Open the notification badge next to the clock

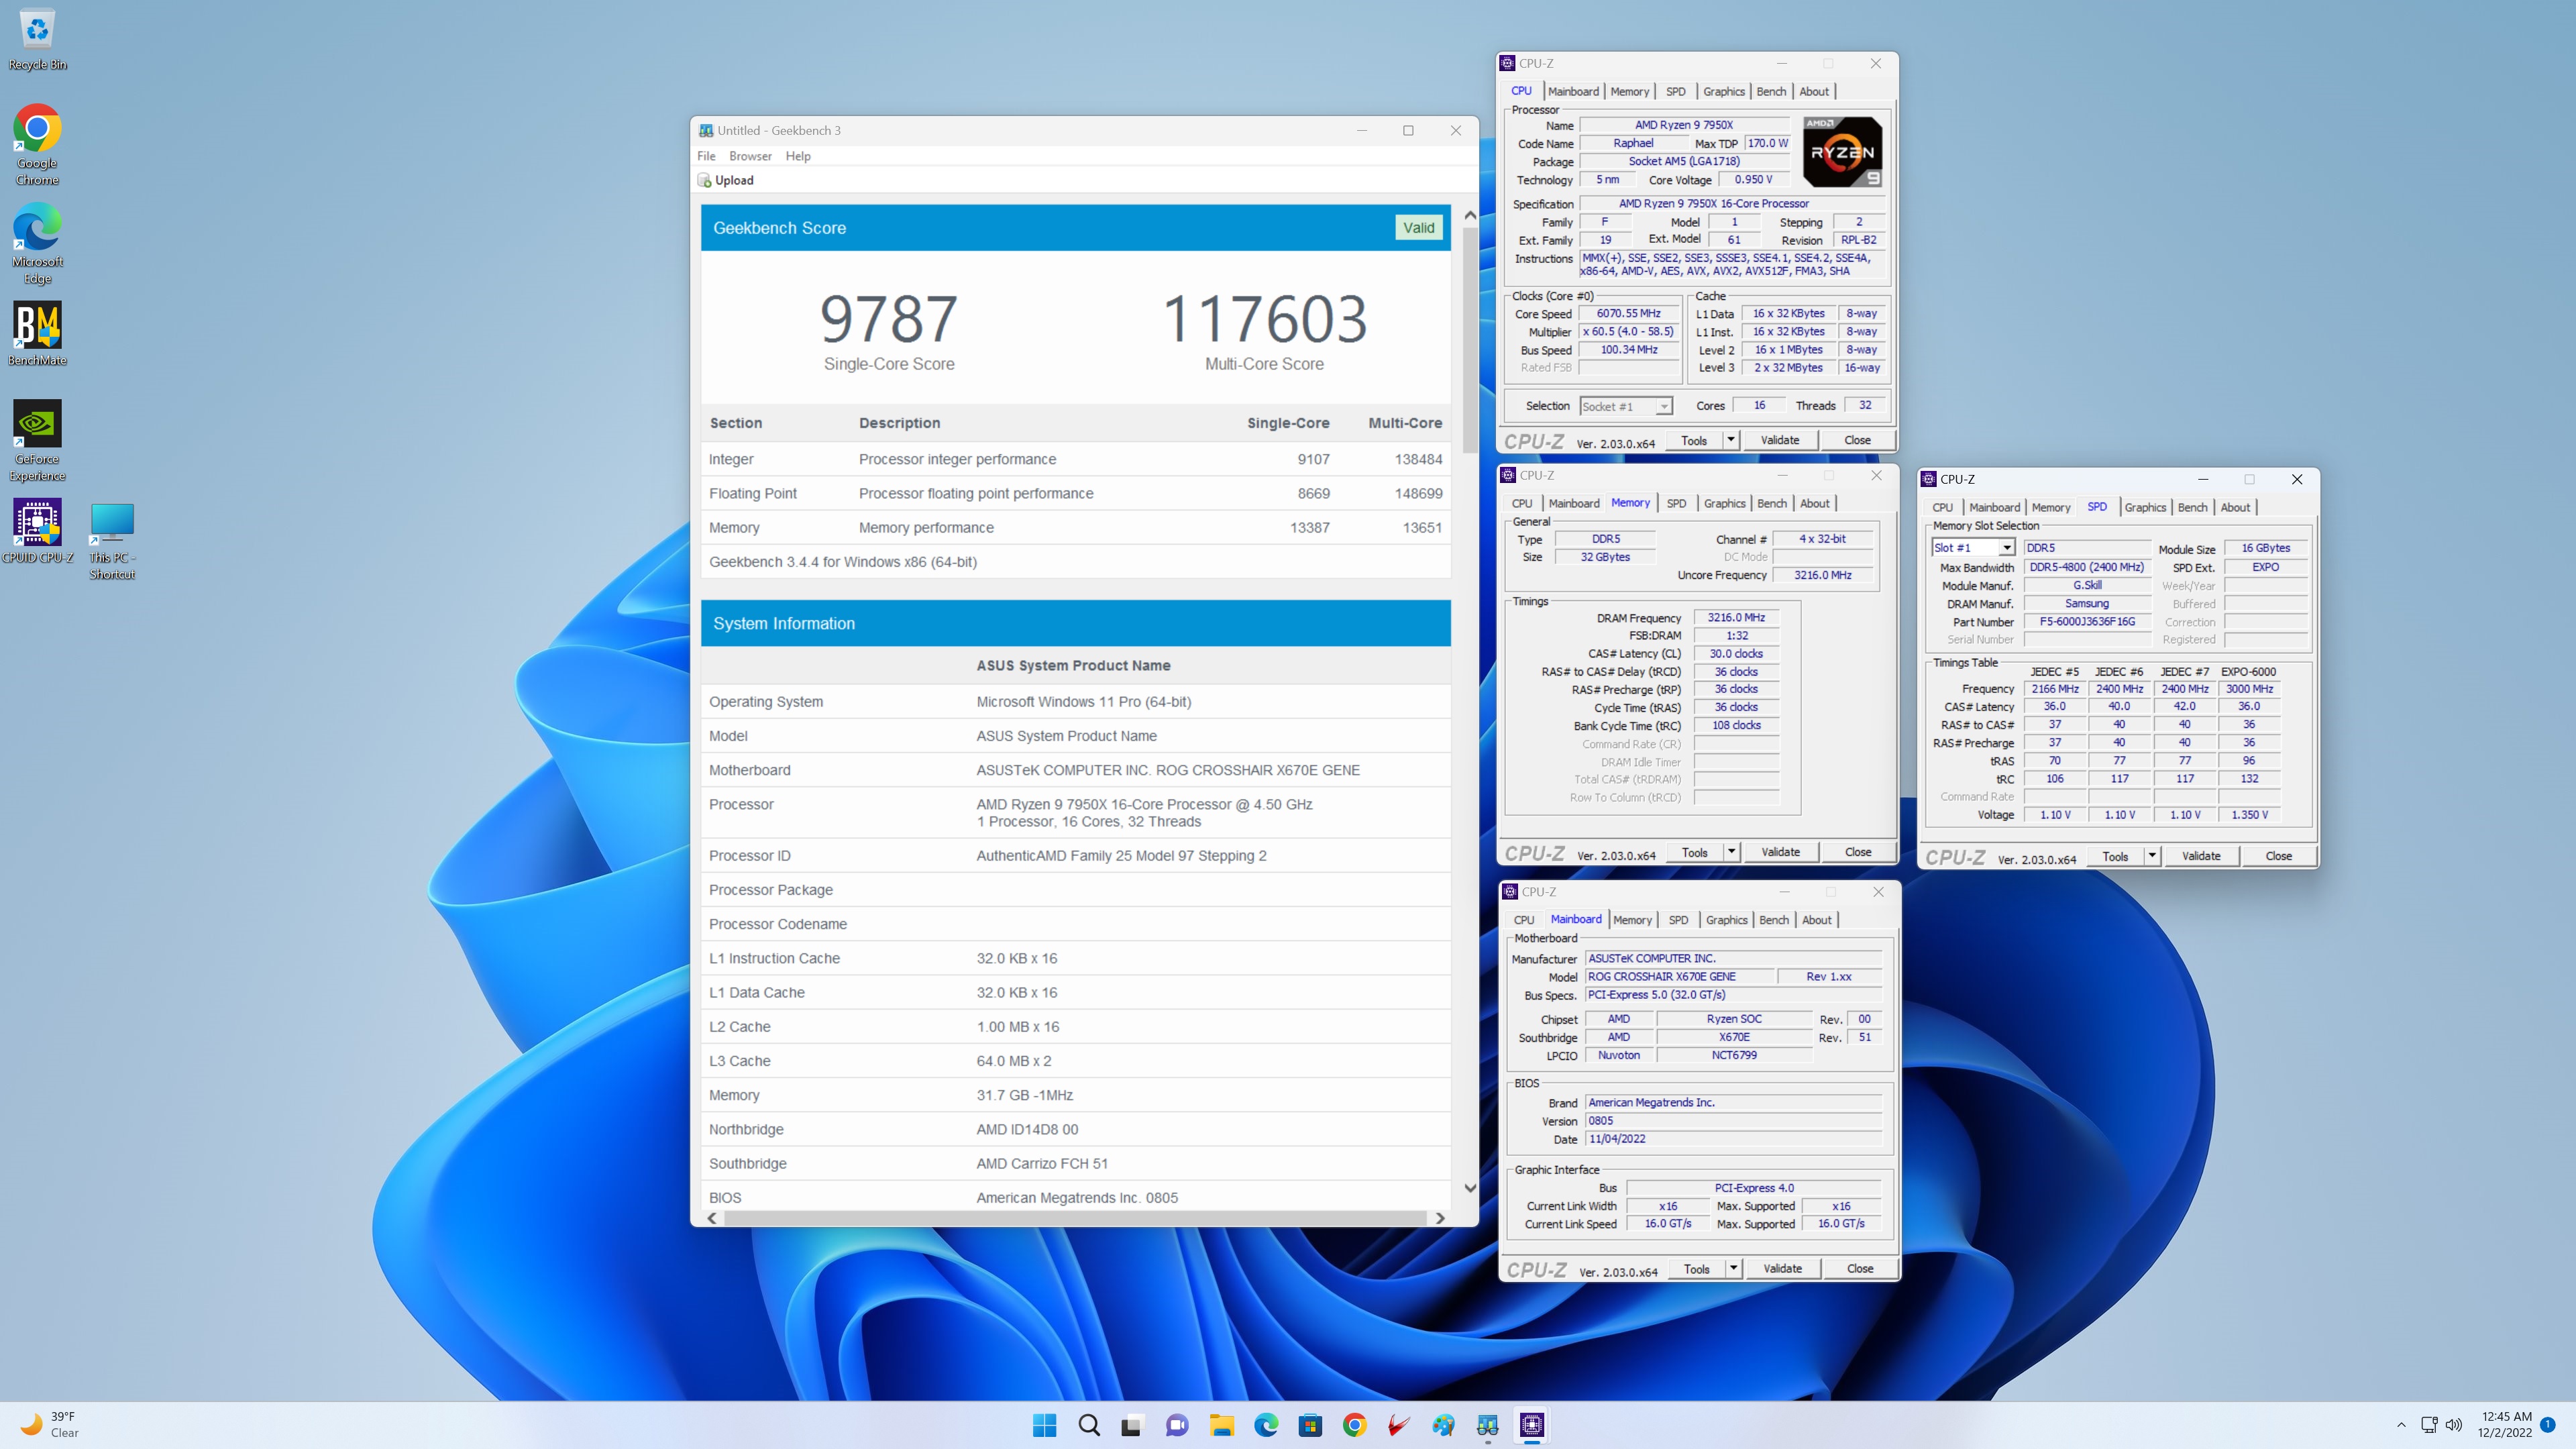coord(2548,1425)
